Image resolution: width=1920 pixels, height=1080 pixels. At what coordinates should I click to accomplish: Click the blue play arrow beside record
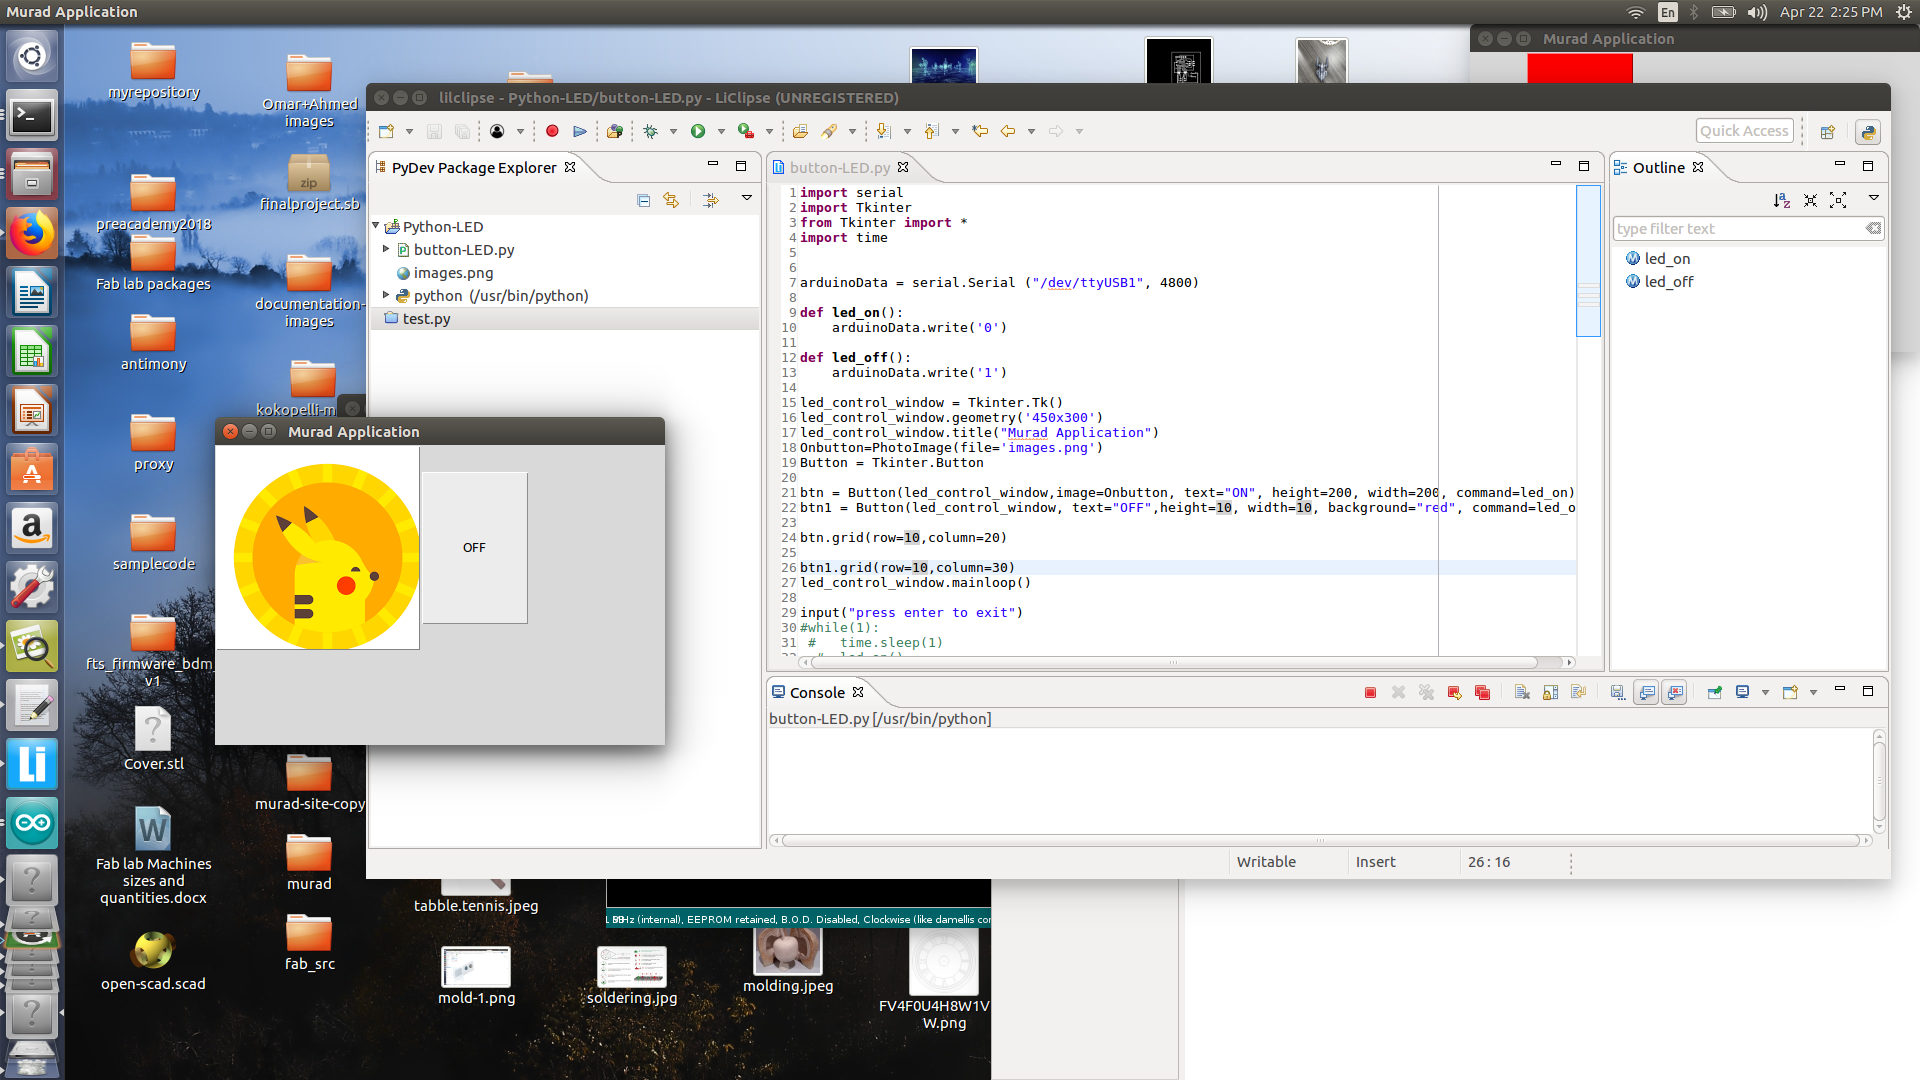[580, 131]
